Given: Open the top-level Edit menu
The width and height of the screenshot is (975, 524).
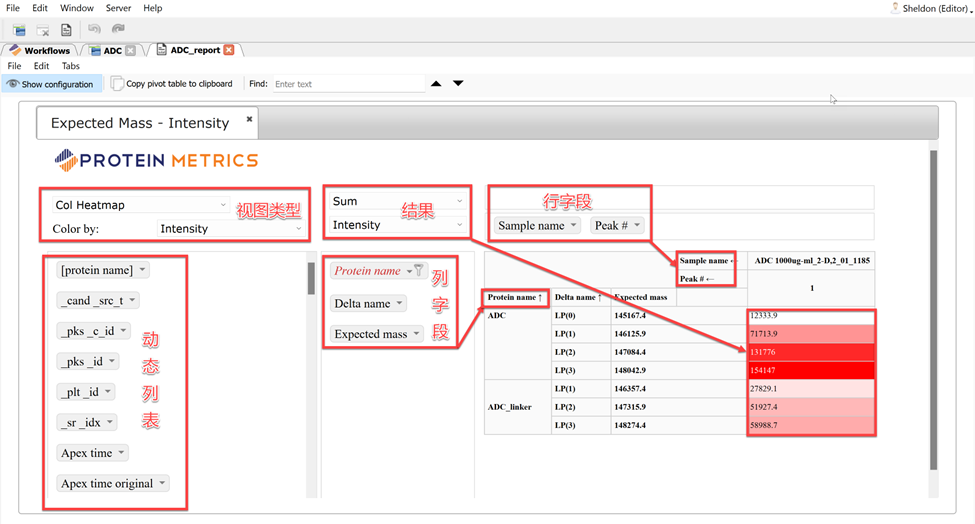Looking at the screenshot, I should (40, 8).
